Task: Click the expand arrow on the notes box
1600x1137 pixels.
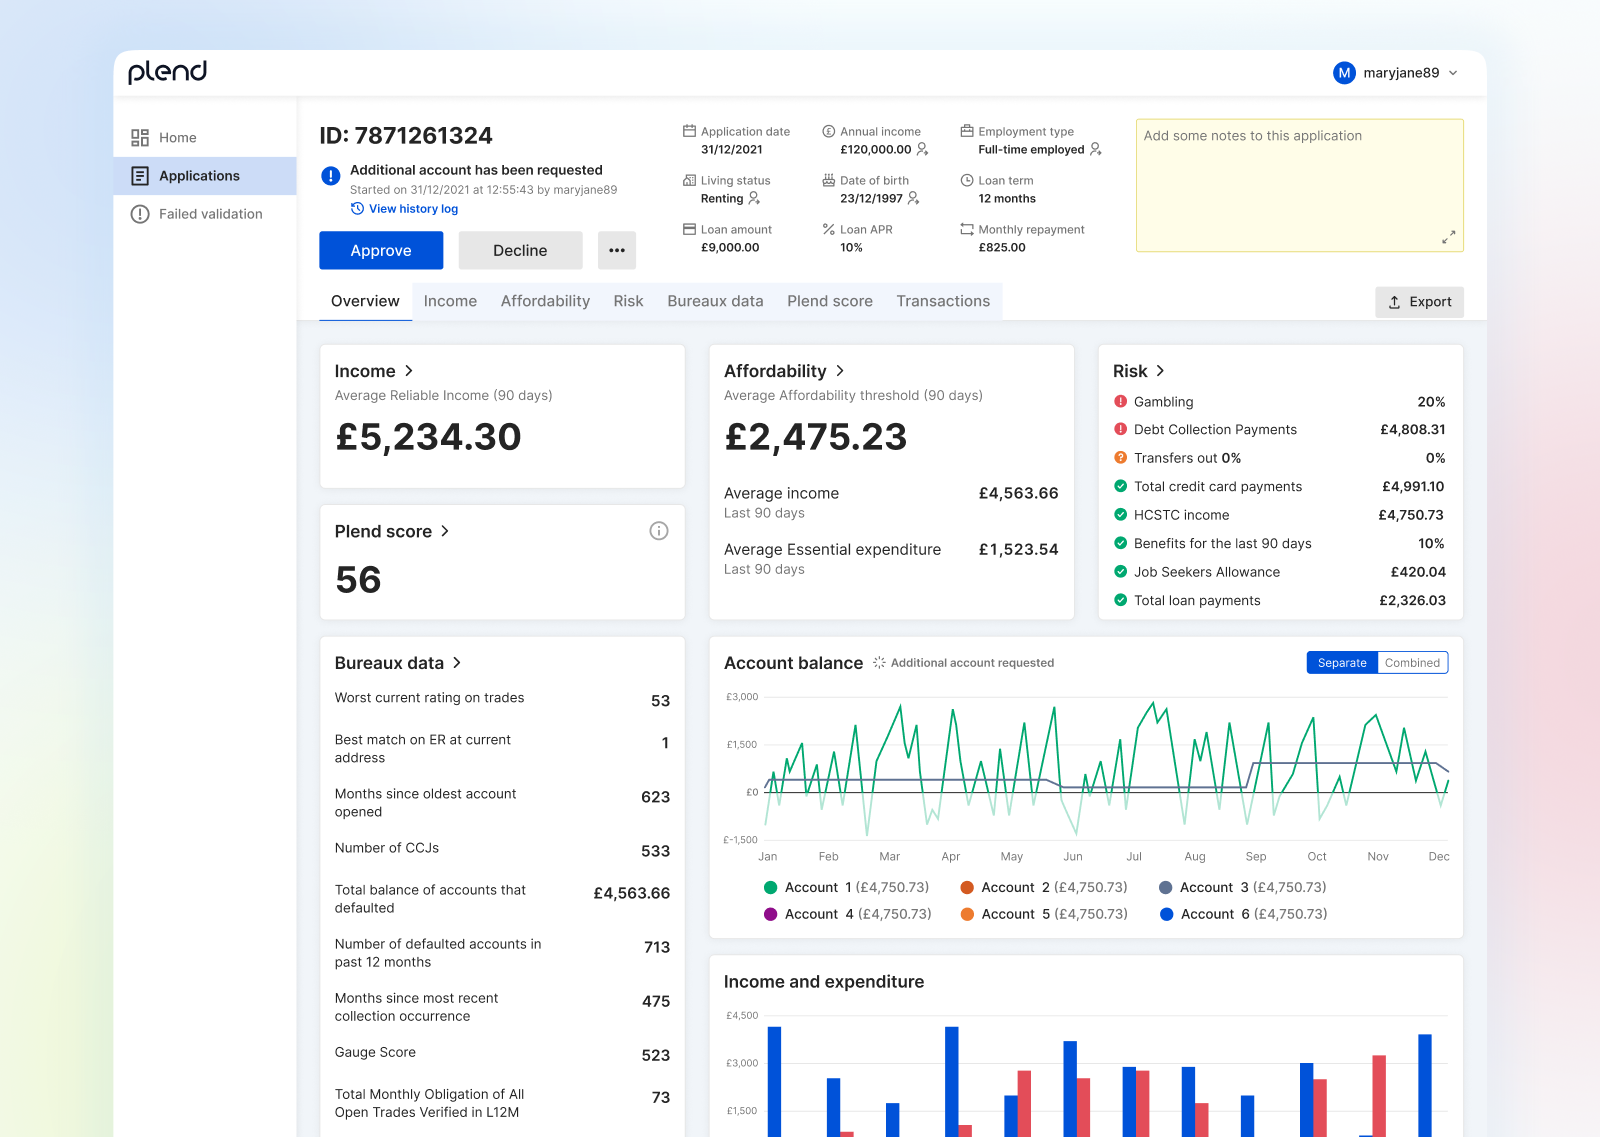Action: click(x=1448, y=237)
